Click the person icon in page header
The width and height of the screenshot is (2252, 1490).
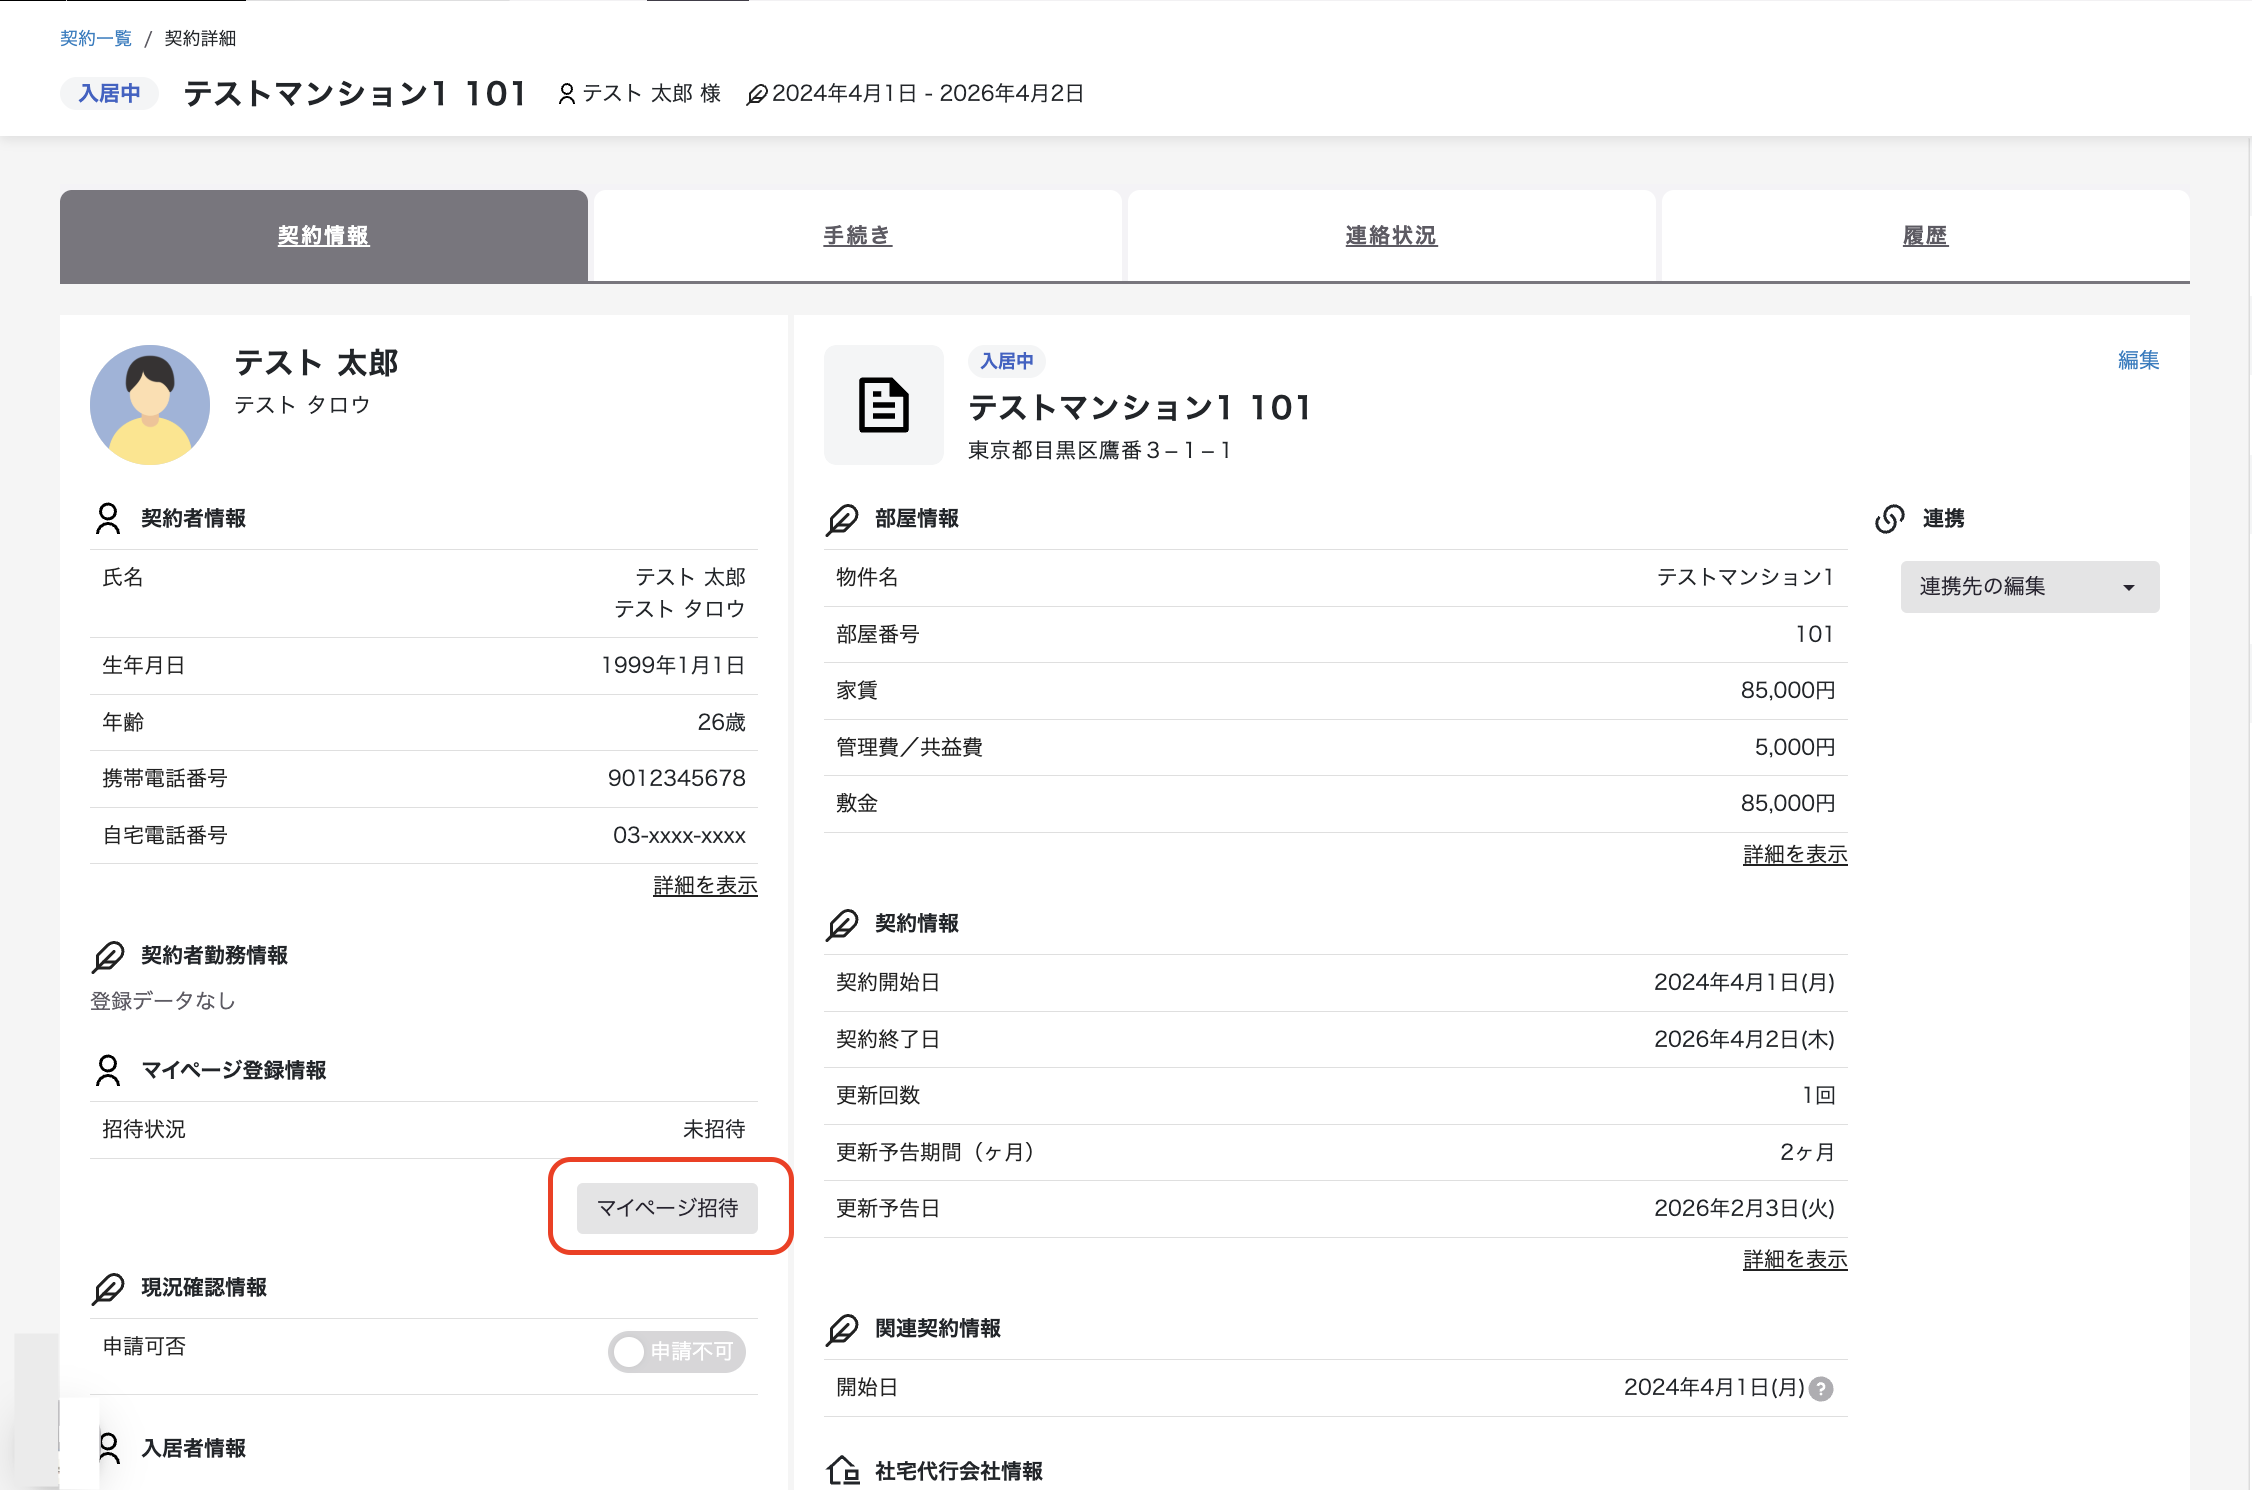point(566,94)
